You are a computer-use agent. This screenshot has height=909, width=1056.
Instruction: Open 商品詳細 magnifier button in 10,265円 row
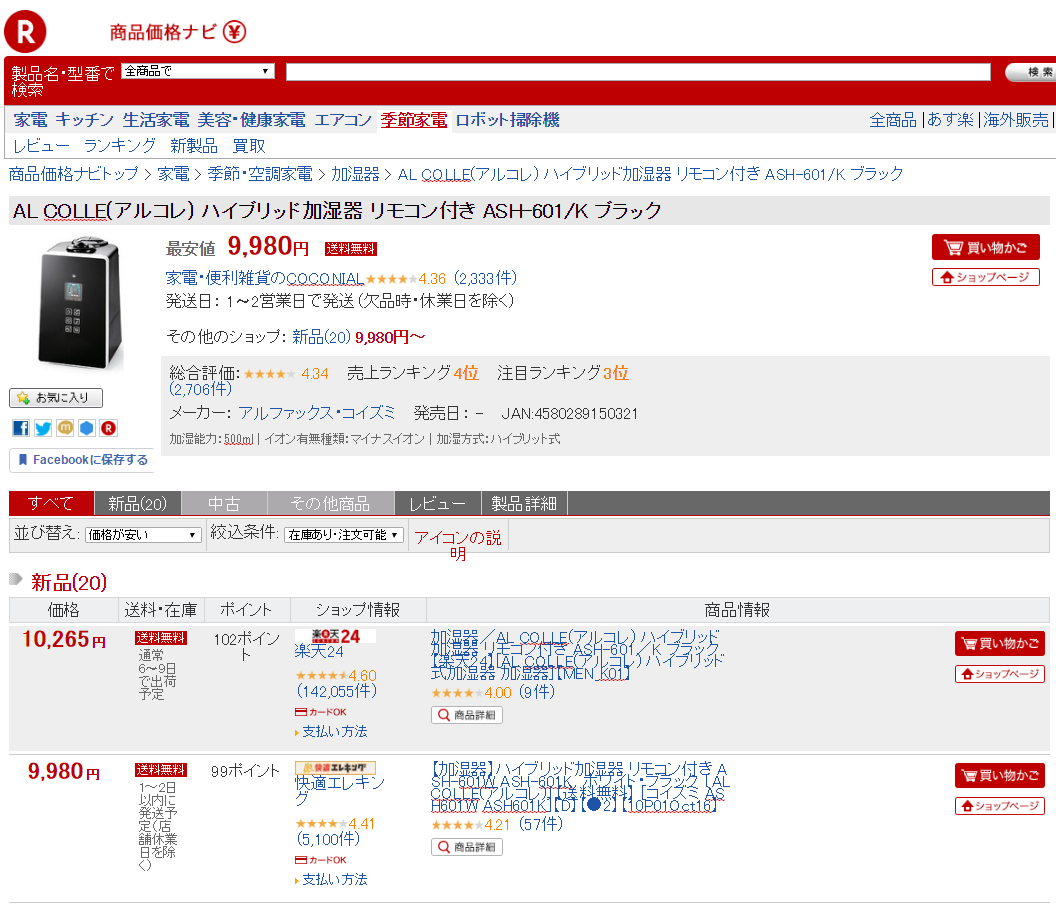[x=467, y=715]
